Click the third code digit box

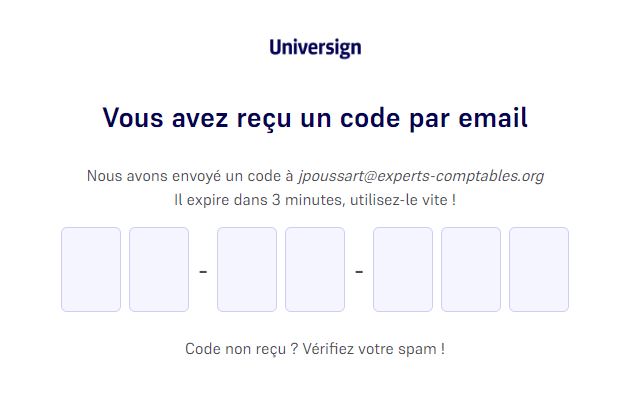coord(247,269)
